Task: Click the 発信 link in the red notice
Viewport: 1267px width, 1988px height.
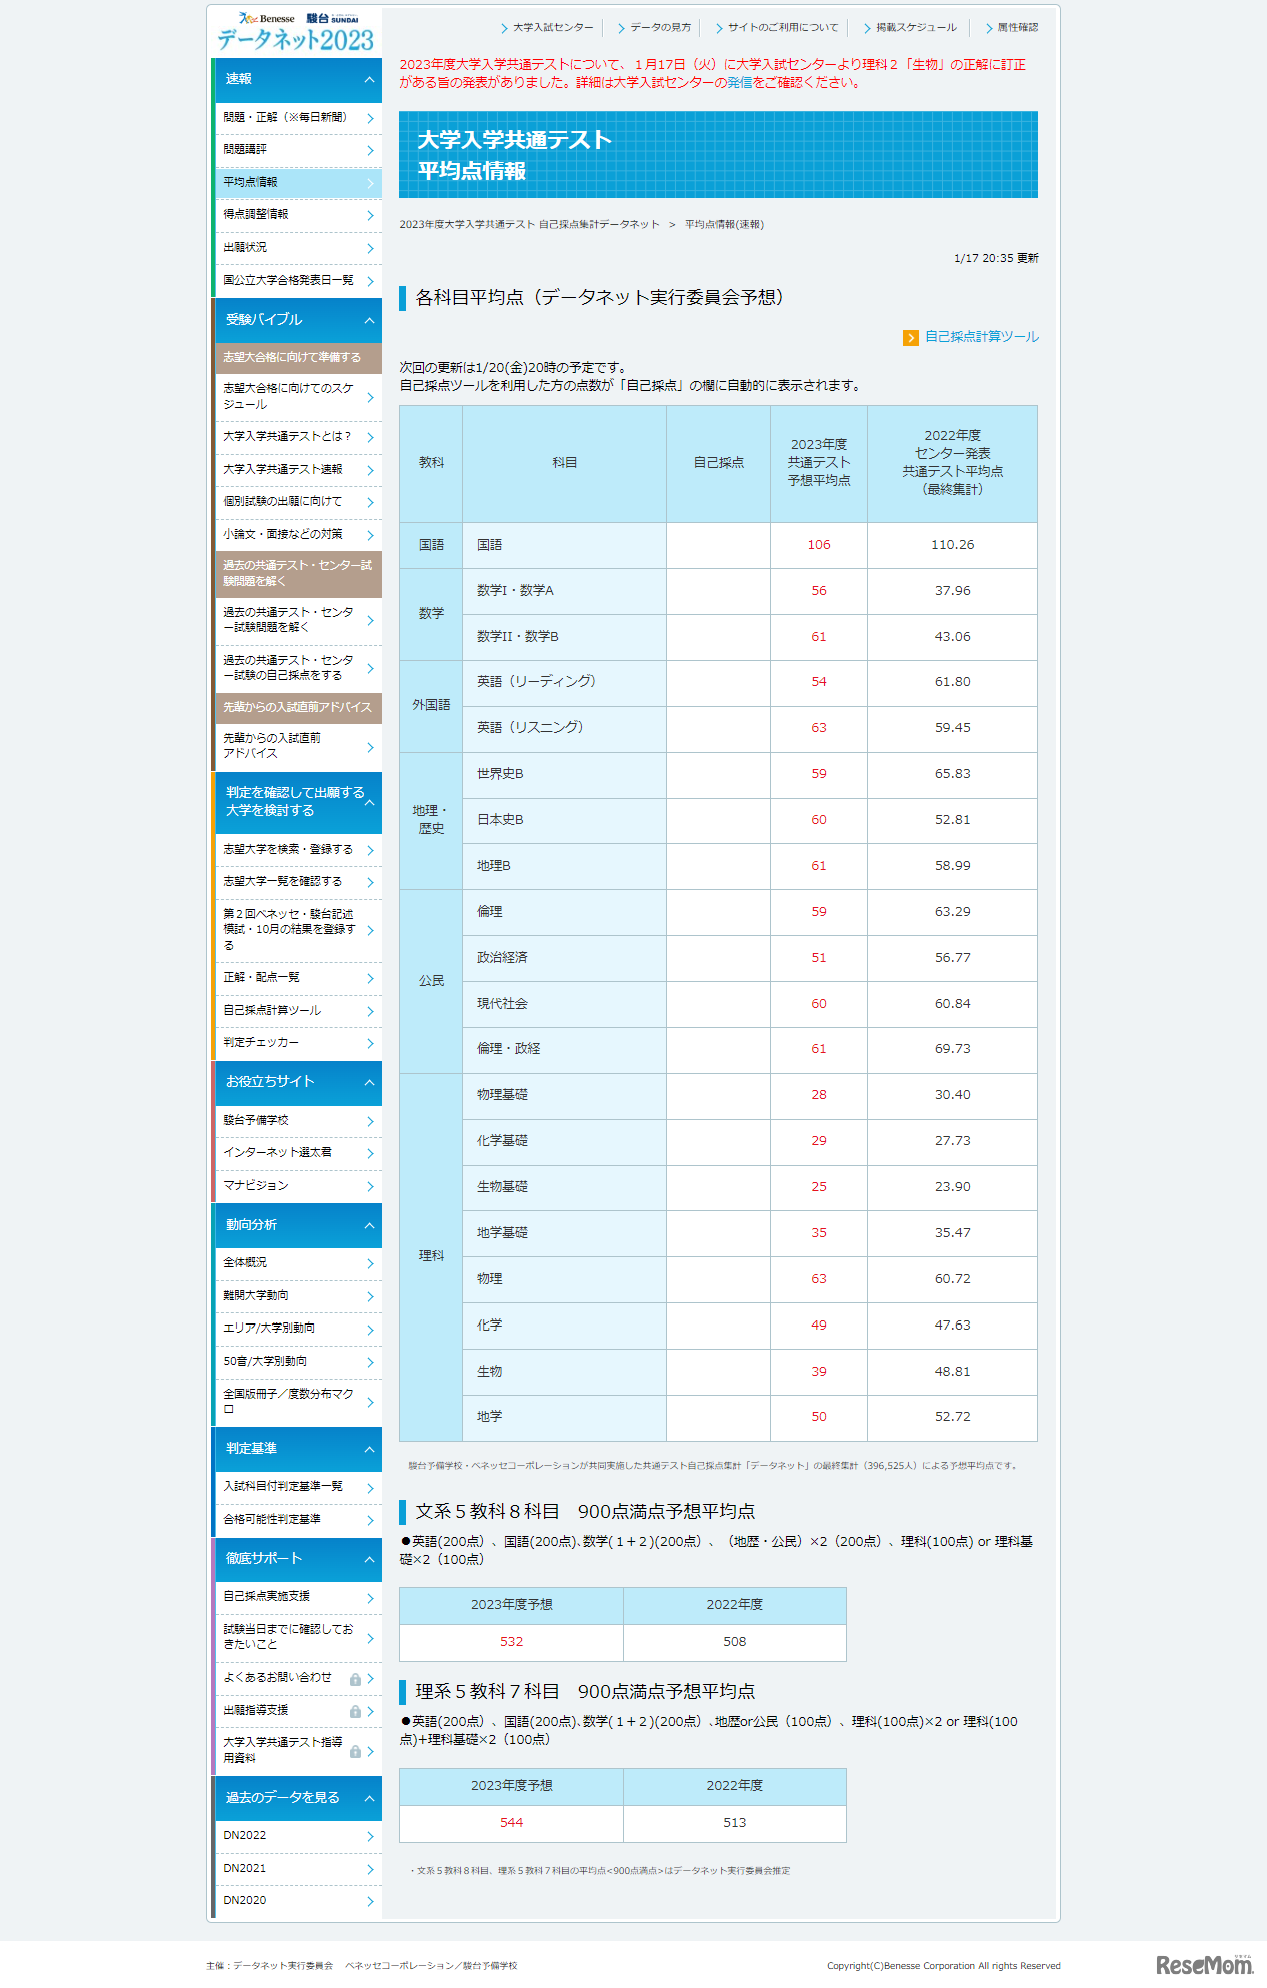Action: click(739, 83)
